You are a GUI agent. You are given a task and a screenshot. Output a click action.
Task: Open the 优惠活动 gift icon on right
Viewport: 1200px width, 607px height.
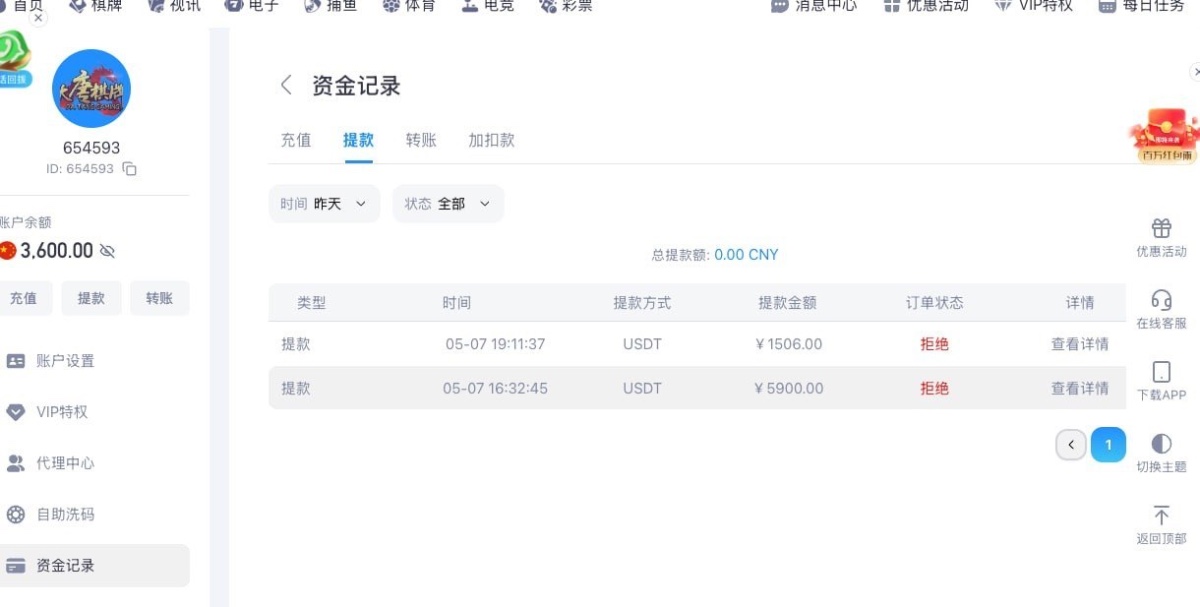pyautogui.click(x=1161, y=228)
